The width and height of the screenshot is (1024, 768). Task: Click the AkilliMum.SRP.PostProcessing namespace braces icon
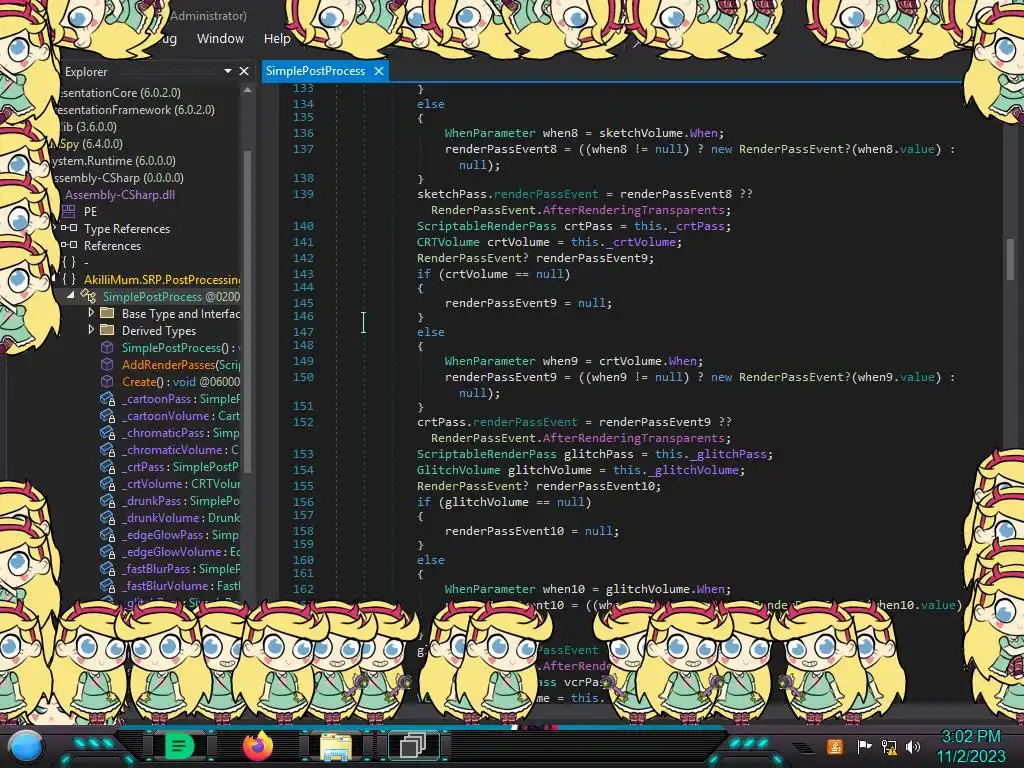[x=69, y=279]
